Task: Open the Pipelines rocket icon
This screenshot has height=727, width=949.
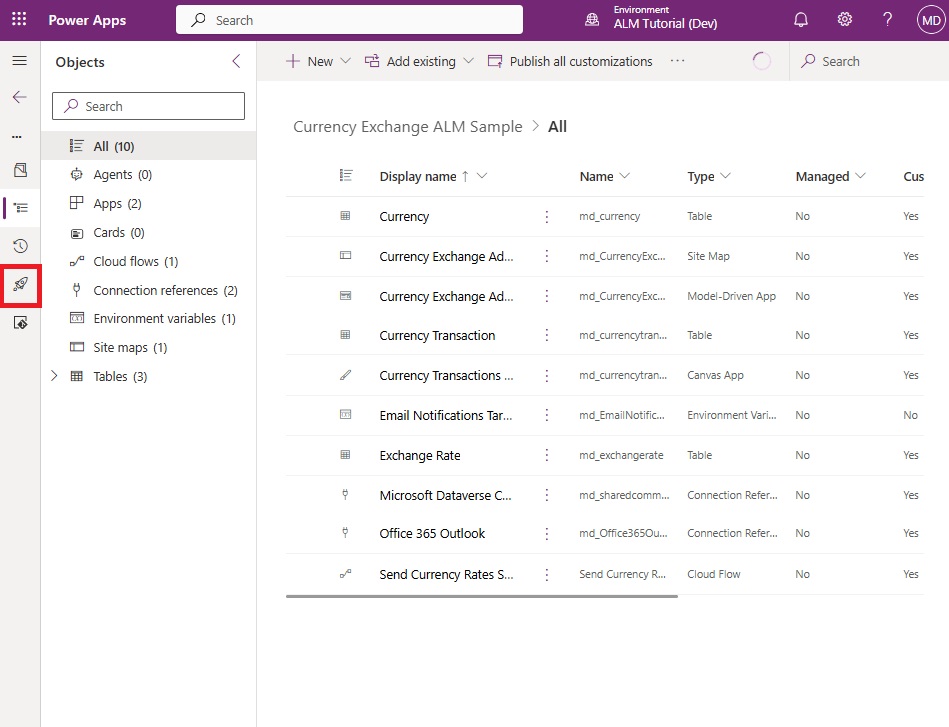Action: click(x=21, y=285)
